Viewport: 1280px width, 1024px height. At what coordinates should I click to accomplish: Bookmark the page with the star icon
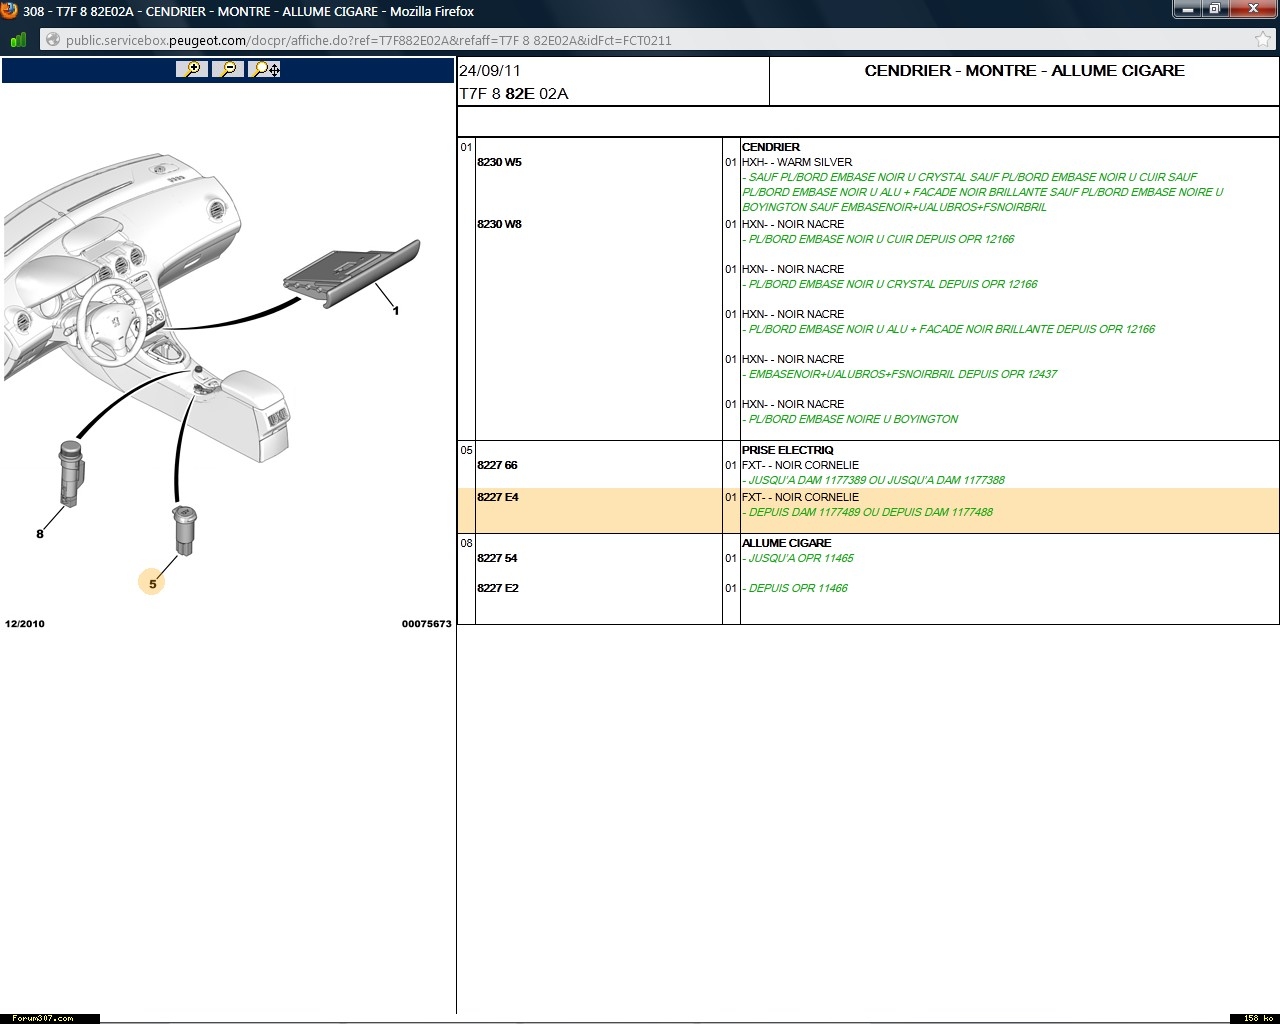click(1262, 40)
